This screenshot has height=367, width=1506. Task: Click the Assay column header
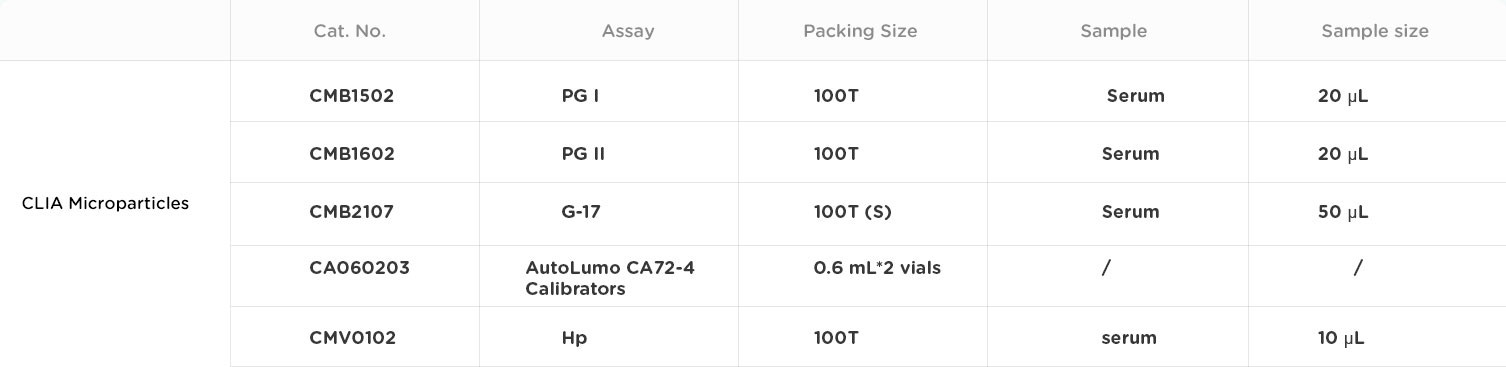pos(628,31)
